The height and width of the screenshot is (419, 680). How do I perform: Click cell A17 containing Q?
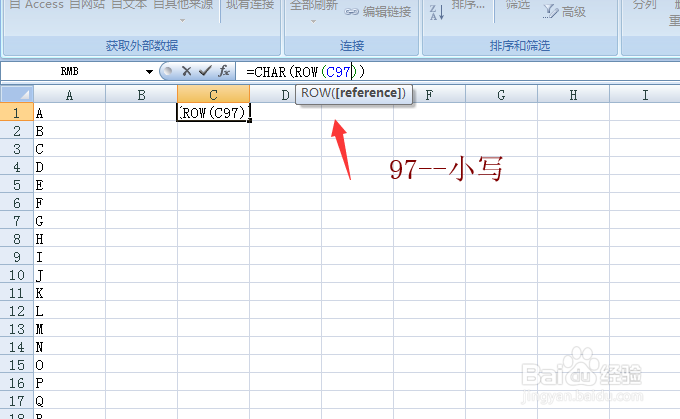point(69,401)
